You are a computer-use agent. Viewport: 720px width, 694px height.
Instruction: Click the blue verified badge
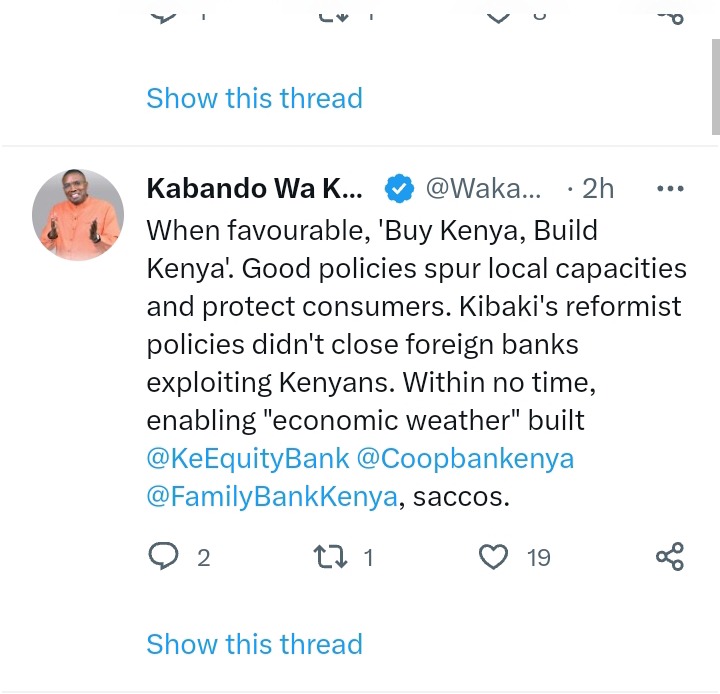tap(401, 188)
